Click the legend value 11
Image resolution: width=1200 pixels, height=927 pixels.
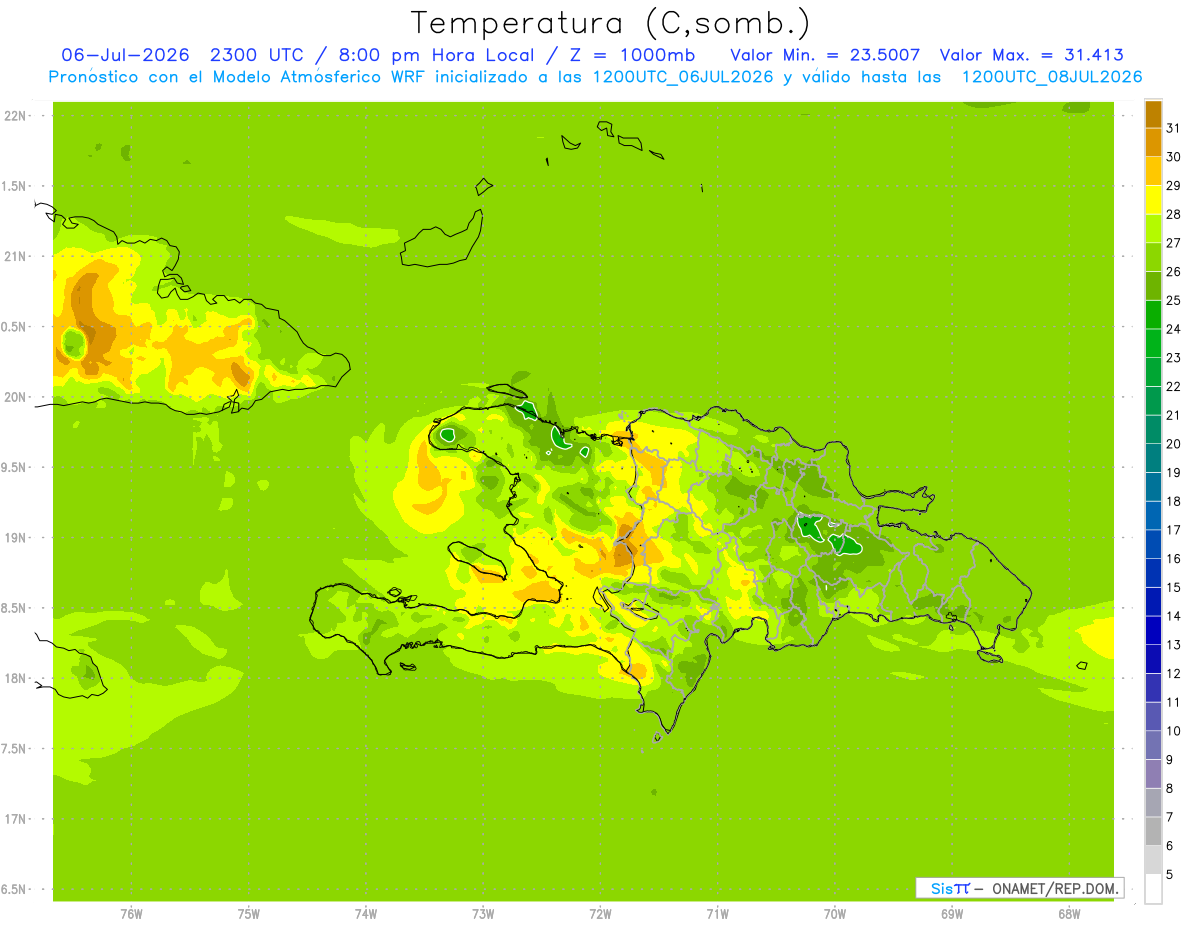[1173, 702]
